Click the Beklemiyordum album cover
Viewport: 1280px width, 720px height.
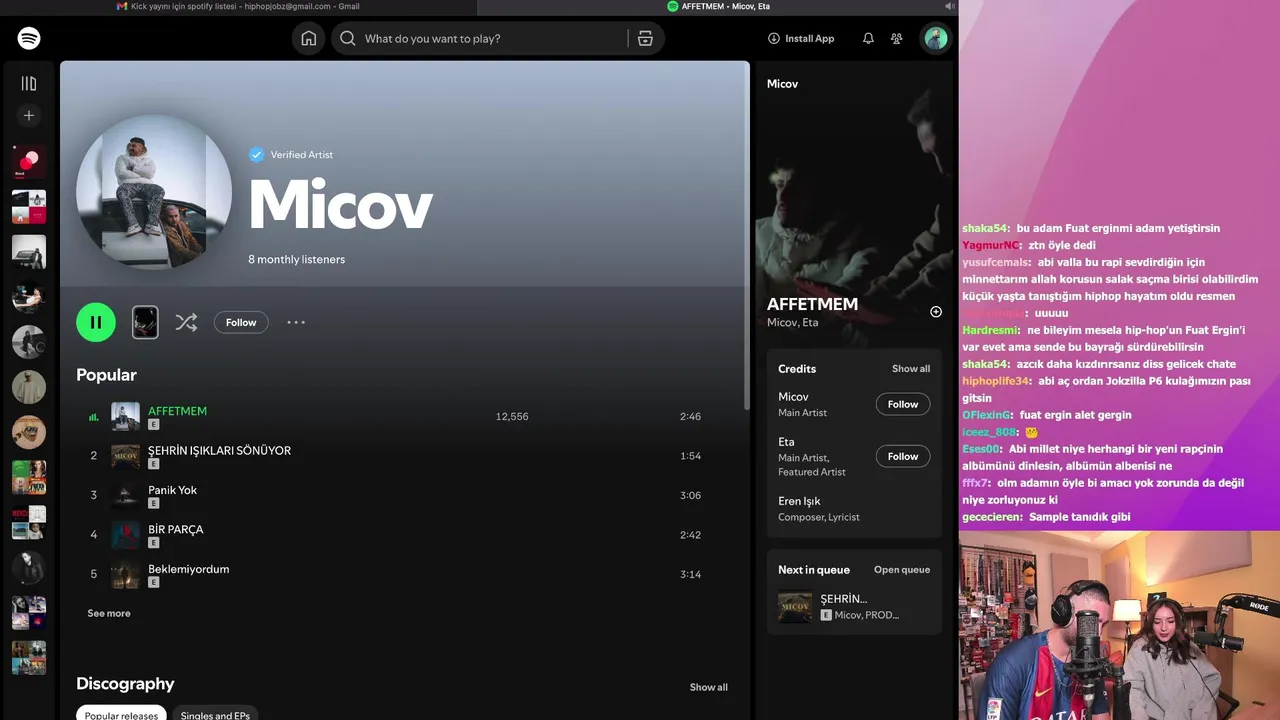125,575
